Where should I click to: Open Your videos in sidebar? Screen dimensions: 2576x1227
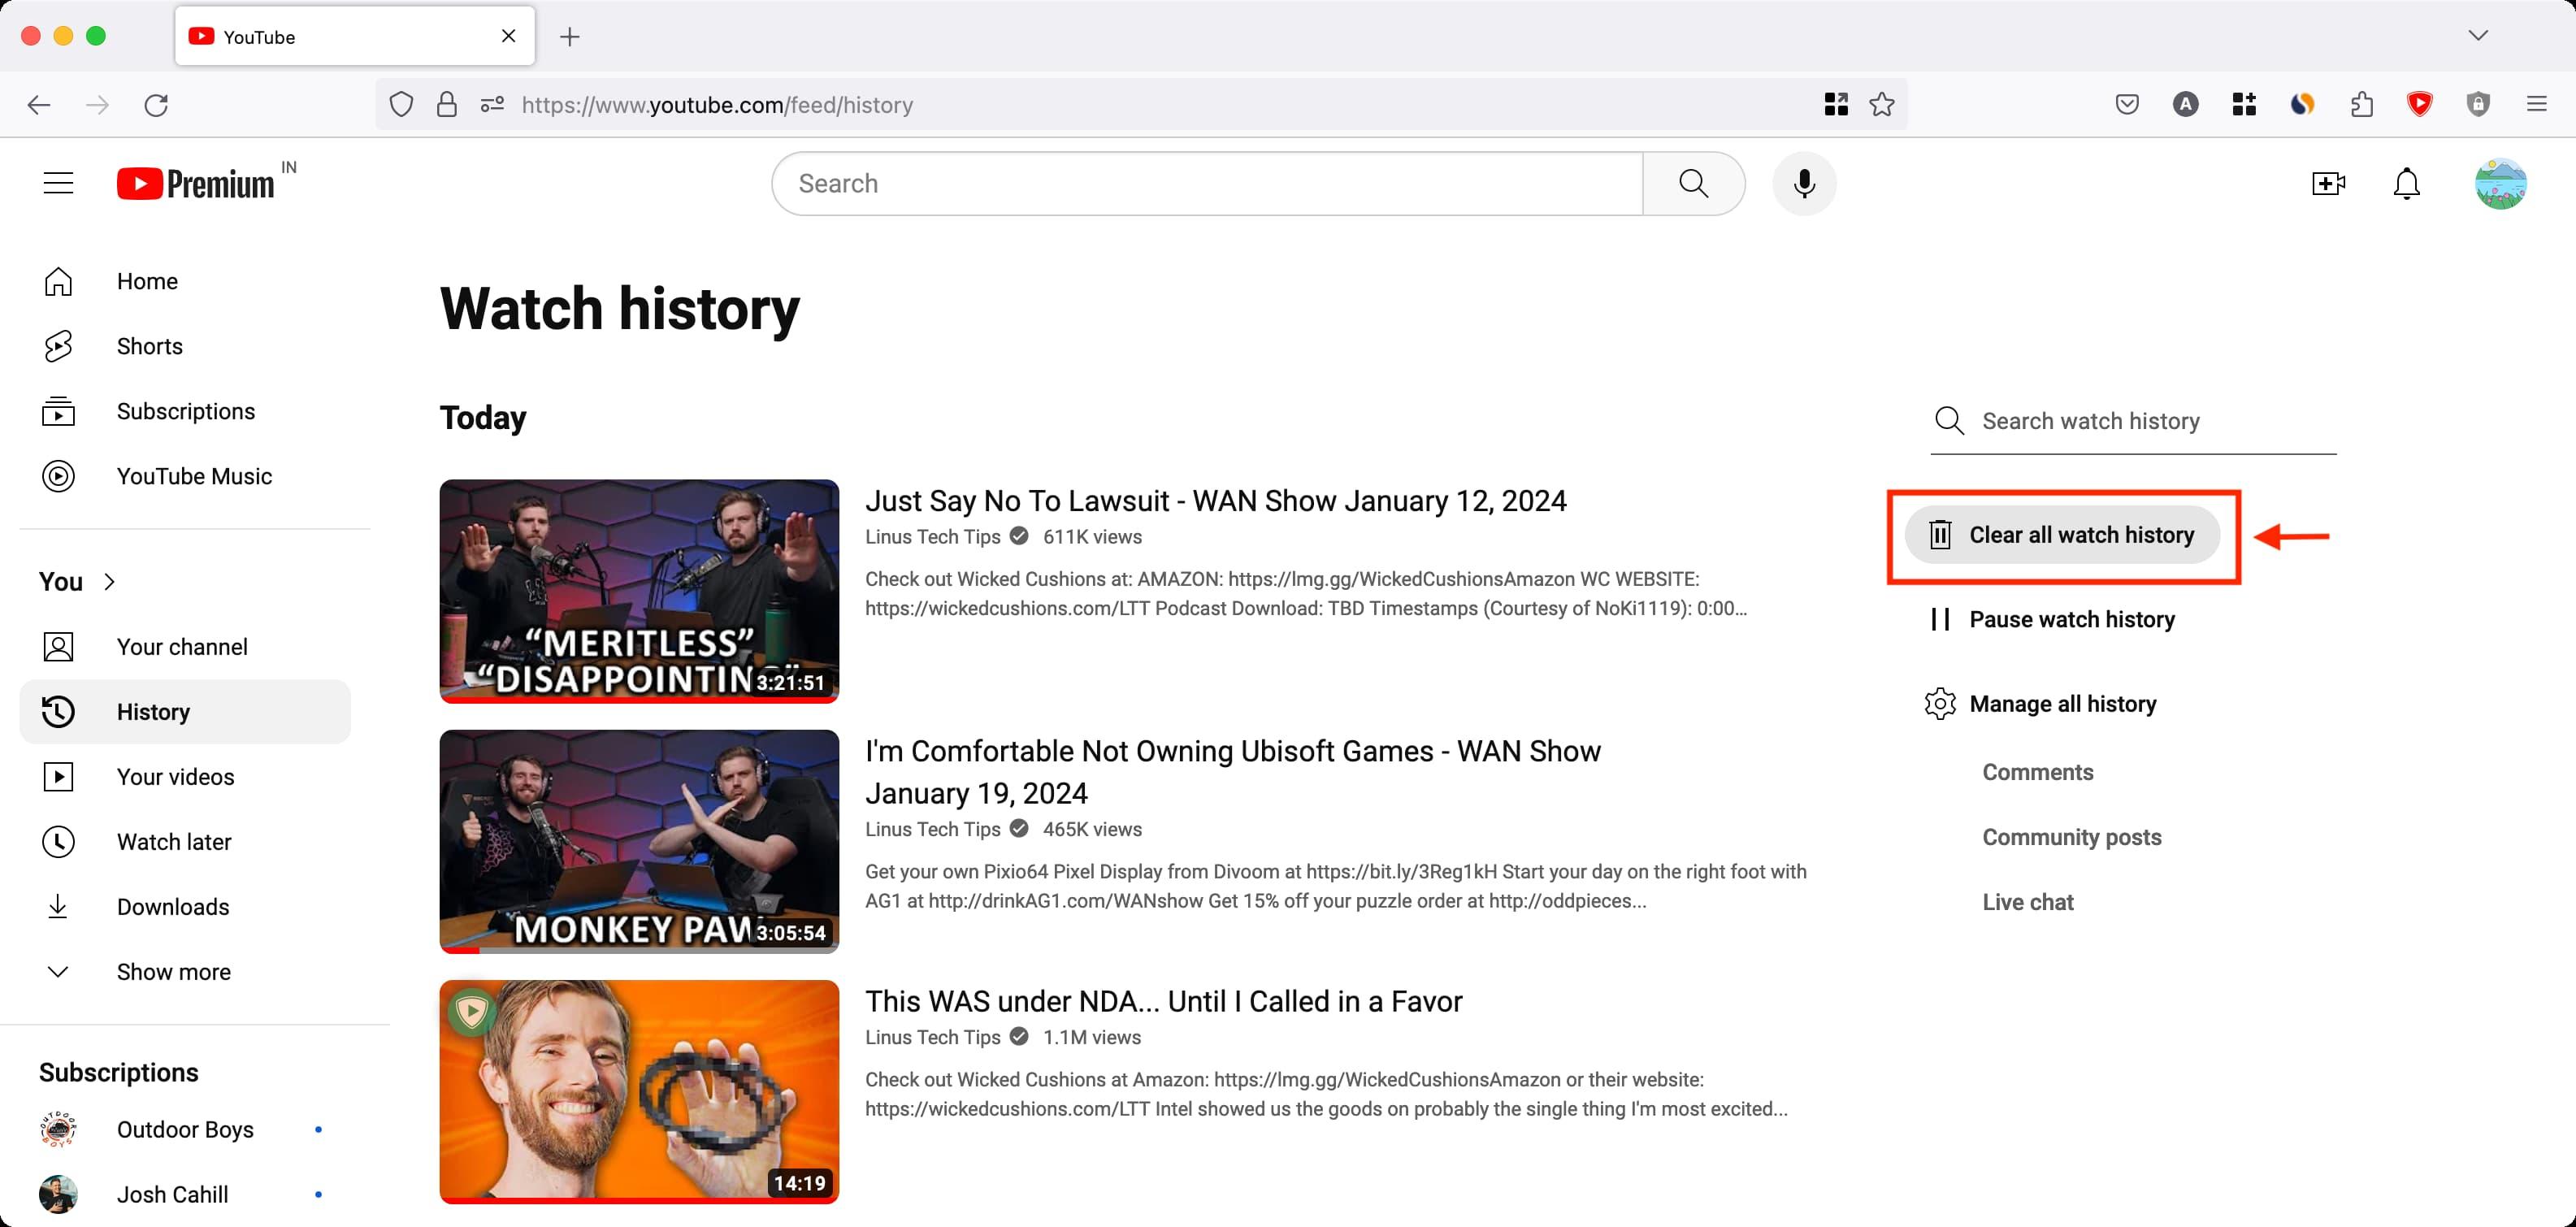pyautogui.click(x=185, y=777)
